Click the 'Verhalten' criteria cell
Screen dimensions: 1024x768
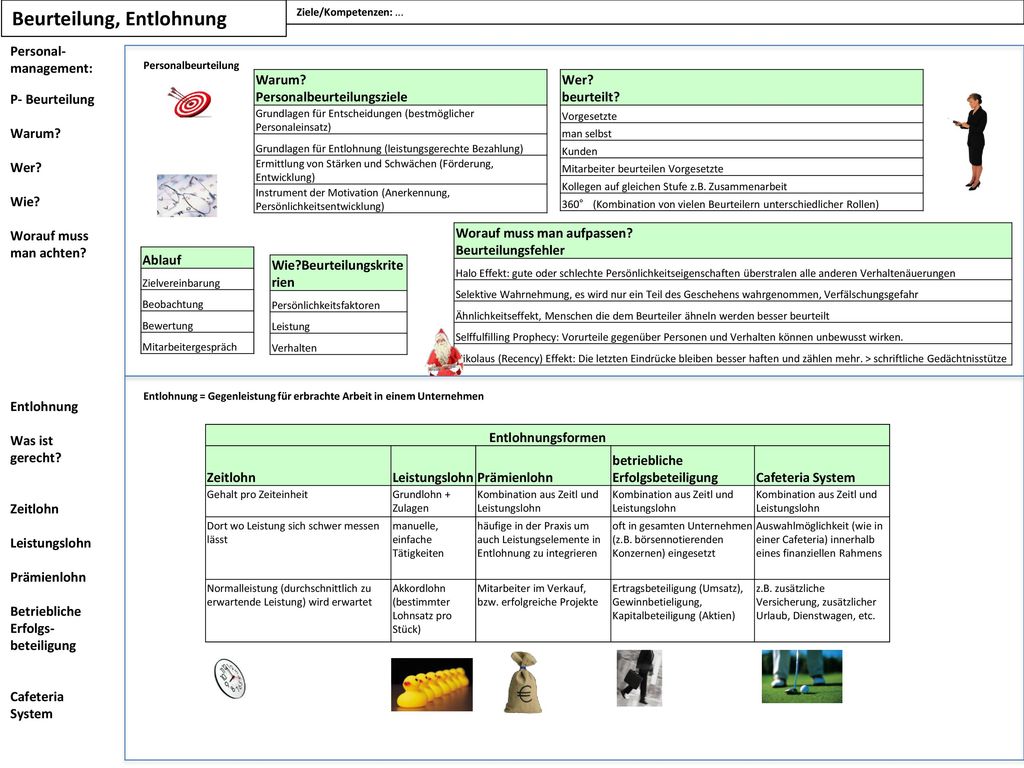(338, 346)
